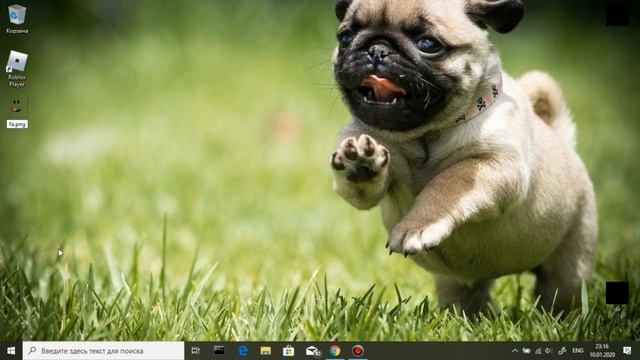Select the fa.png file icon on desktop
Viewport: 640px width, 360px height.
click(17, 106)
